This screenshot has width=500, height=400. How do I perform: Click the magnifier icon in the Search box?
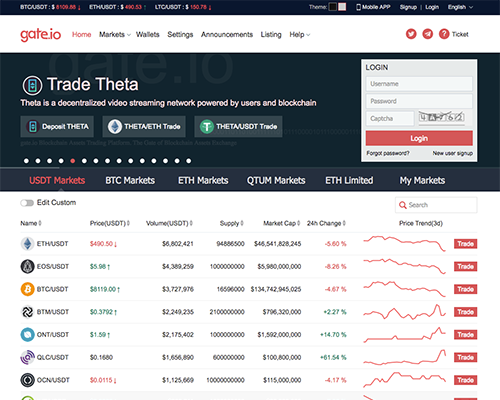(403, 205)
